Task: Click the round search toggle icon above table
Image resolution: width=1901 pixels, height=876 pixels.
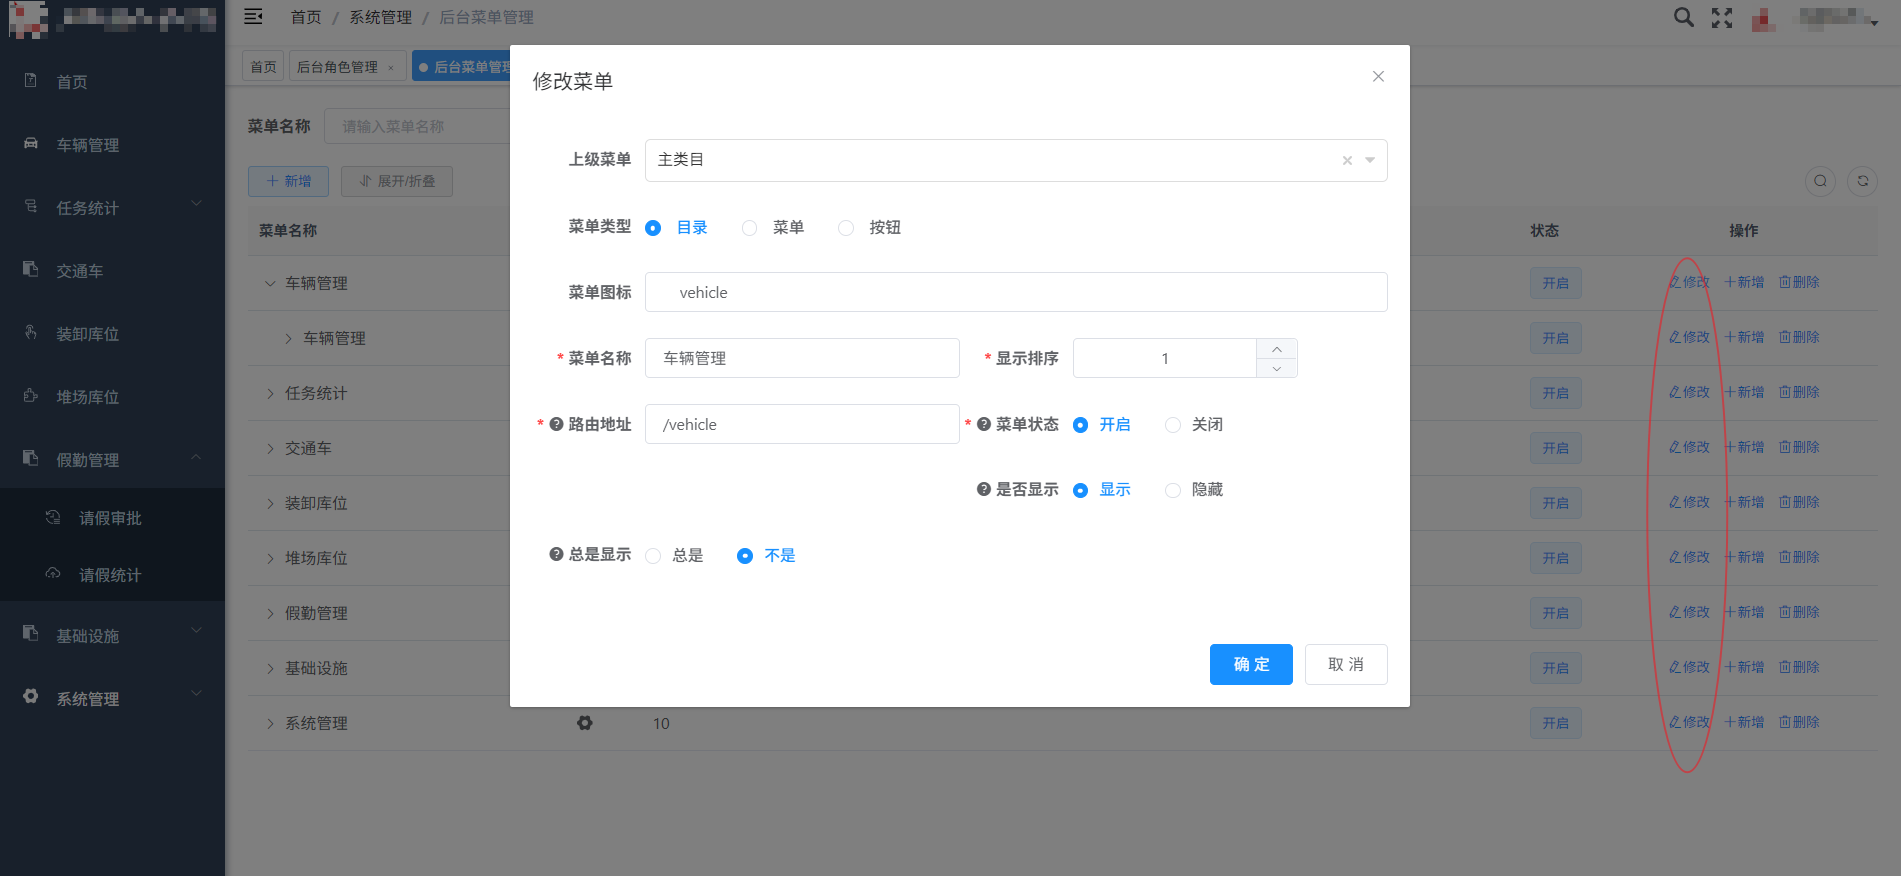Action: pyautogui.click(x=1820, y=181)
